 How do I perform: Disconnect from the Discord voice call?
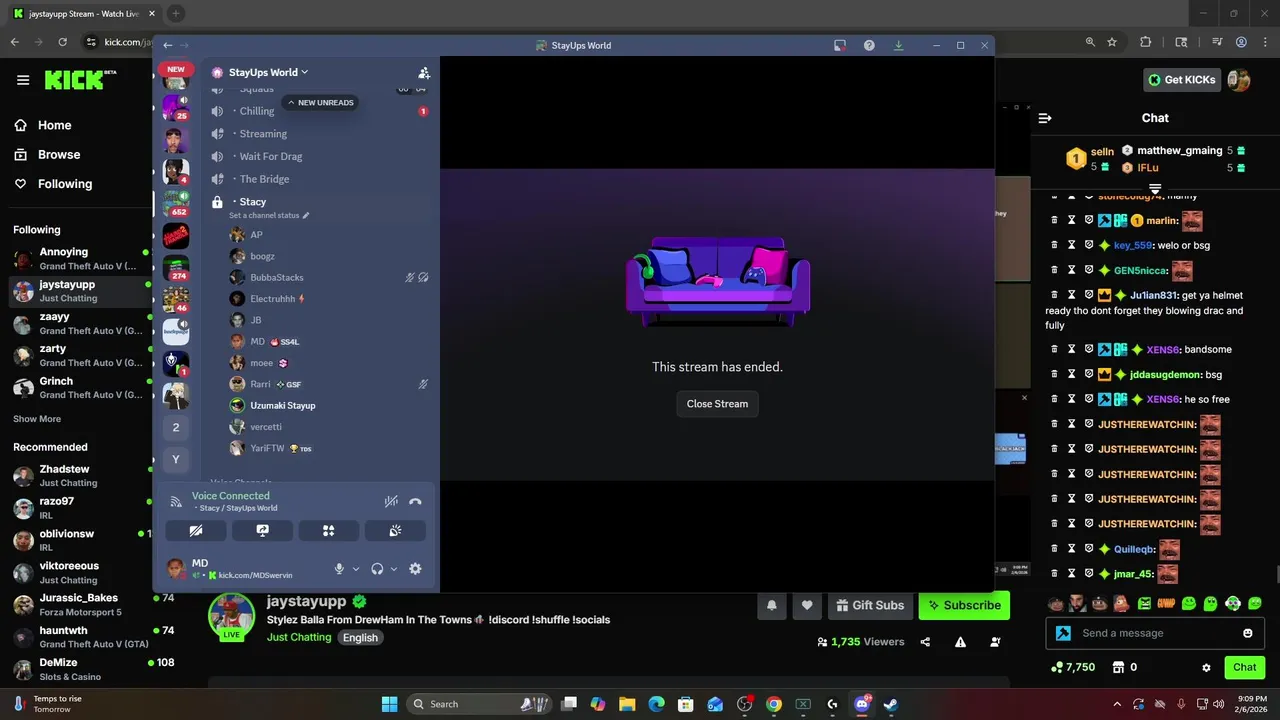pyautogui.click(x=415, y=501)
